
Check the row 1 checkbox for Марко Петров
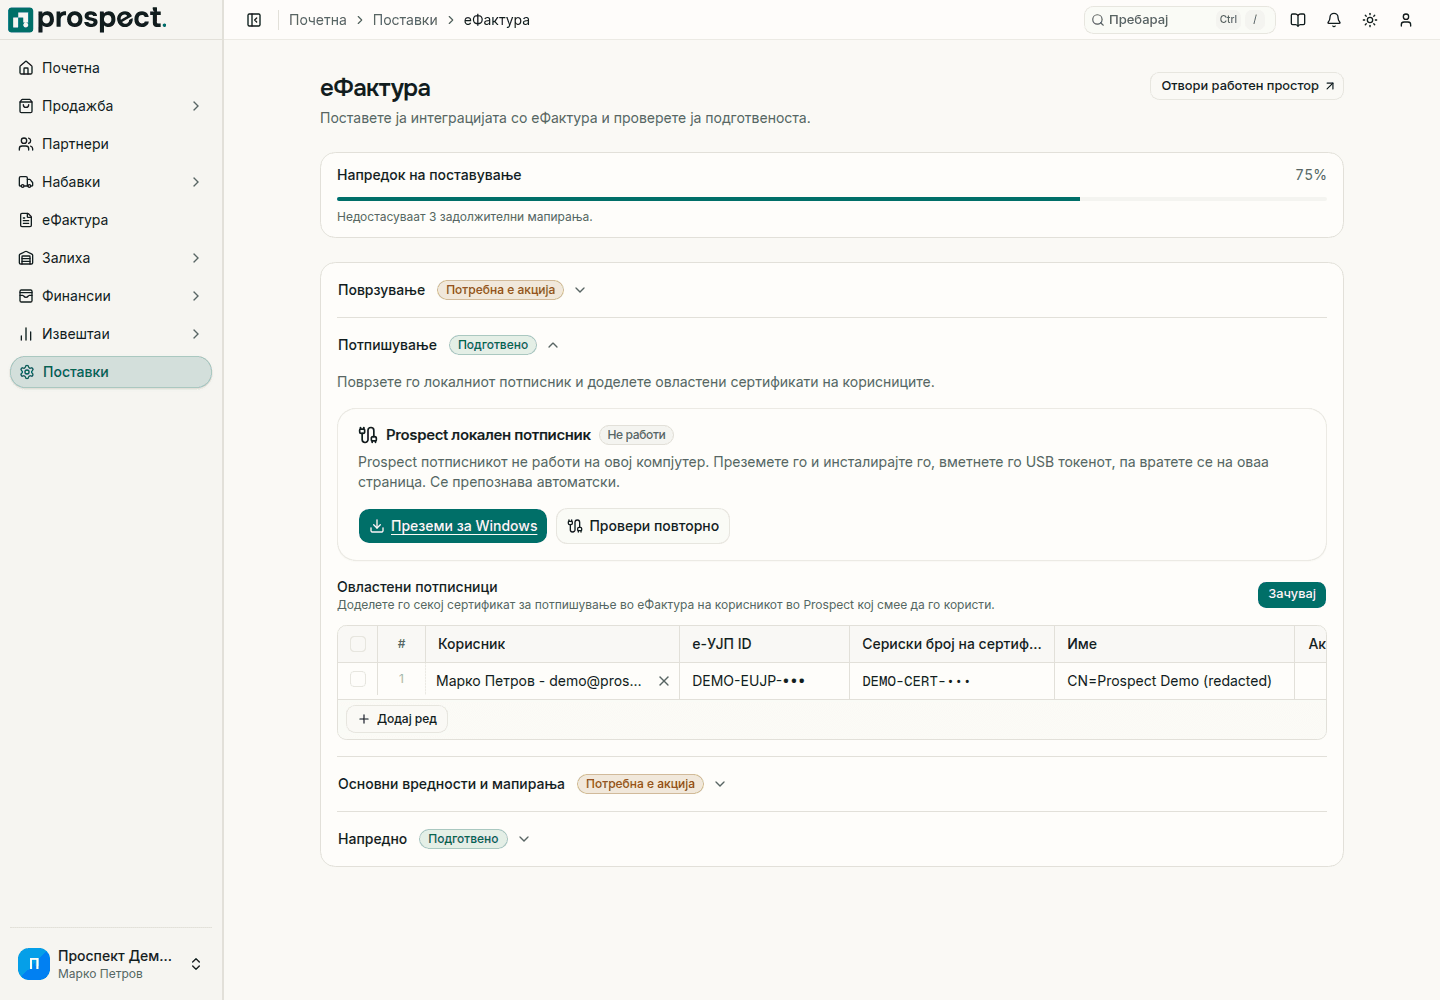click(358, 680)
